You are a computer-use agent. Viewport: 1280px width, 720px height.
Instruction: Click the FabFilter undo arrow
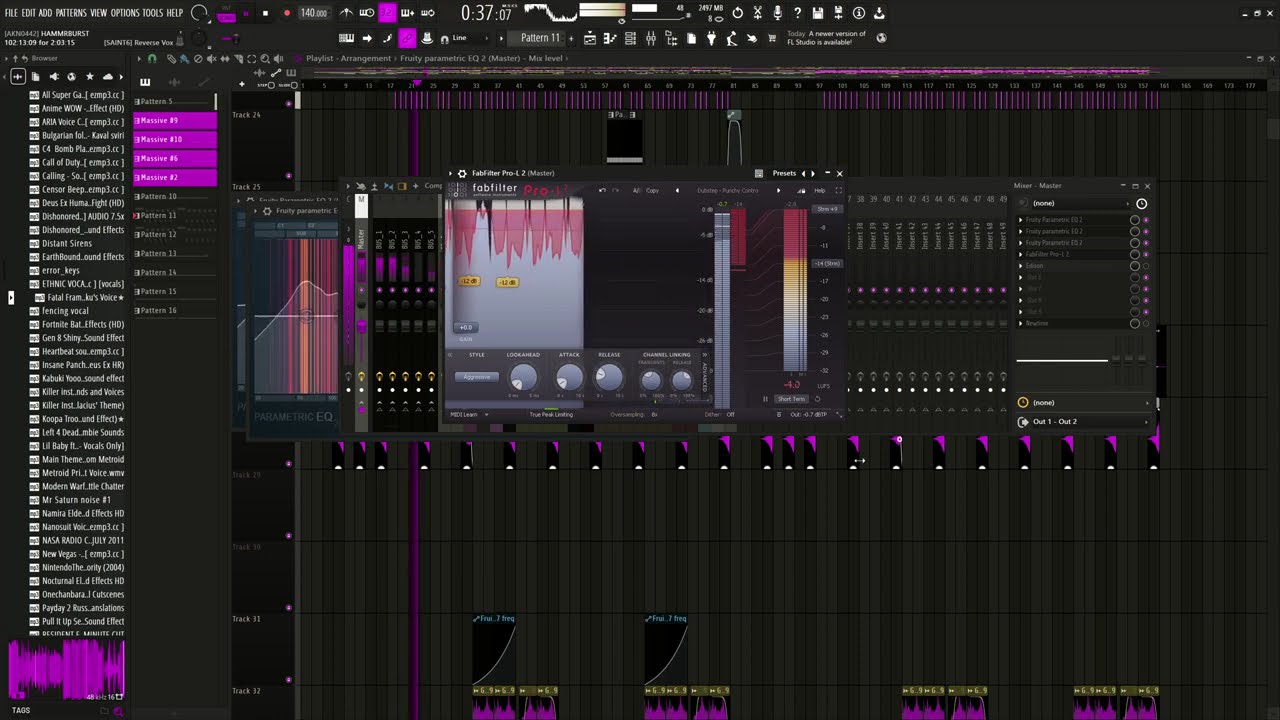[602, 190]
